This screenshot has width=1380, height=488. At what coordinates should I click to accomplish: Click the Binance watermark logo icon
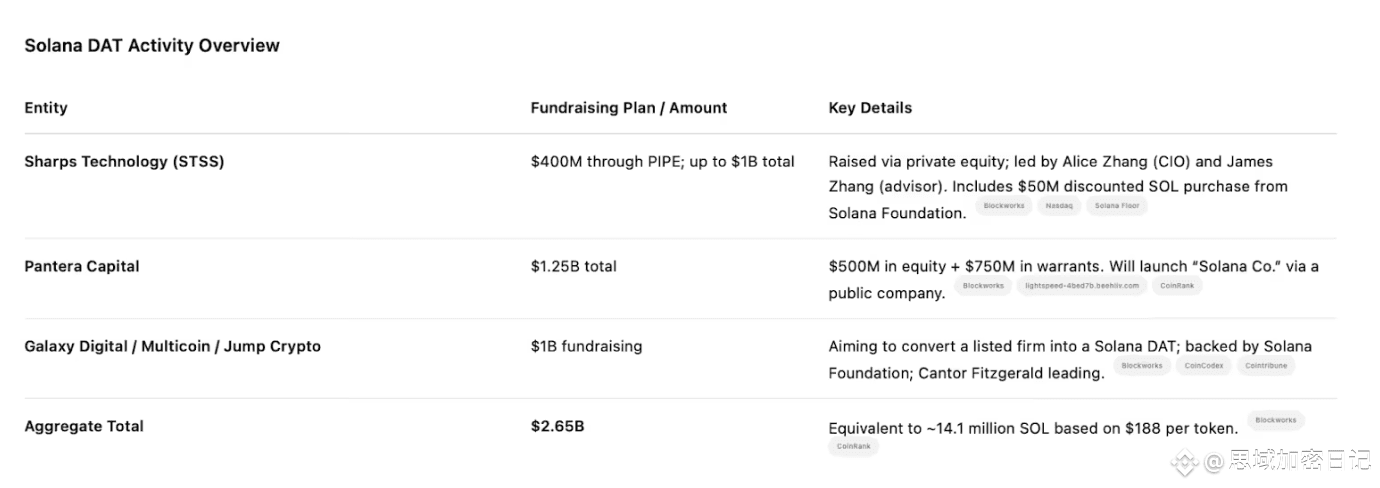click(1185, 461)
